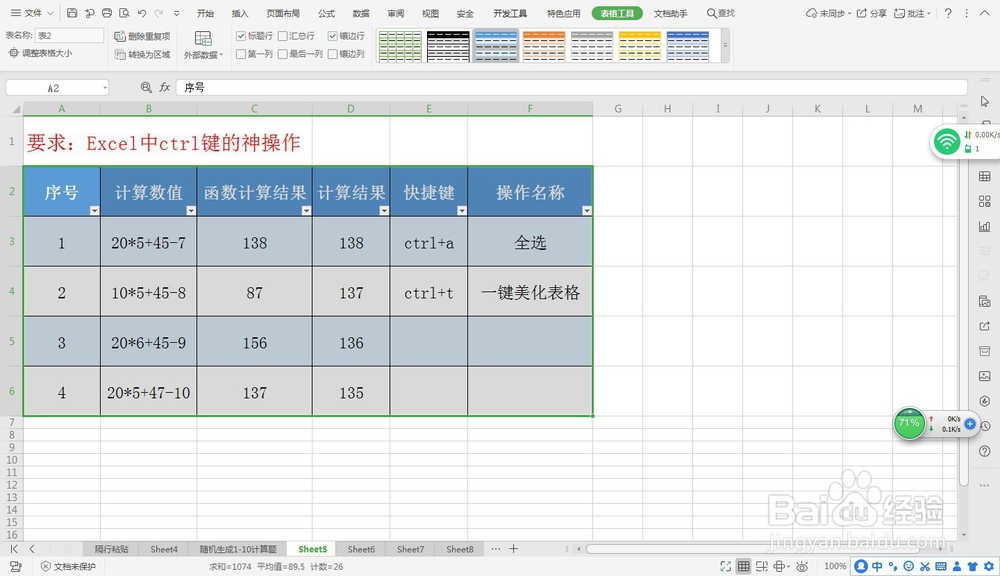Open filter dropdown on 函数计算结果 header
The height and width of the screenshot is (576, 1000).
point(306,210)
